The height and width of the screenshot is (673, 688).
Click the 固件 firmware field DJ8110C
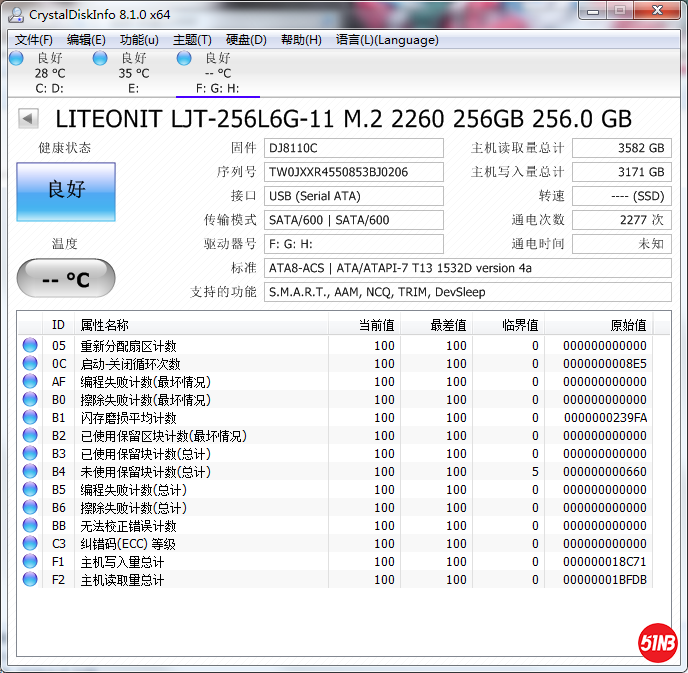tap(353, 148)
